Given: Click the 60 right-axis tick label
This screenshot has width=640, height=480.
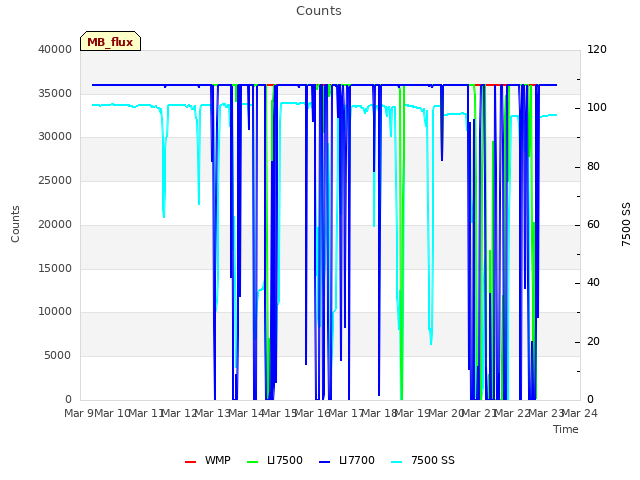Looking at the screenshot, I should tap(593, 224).
